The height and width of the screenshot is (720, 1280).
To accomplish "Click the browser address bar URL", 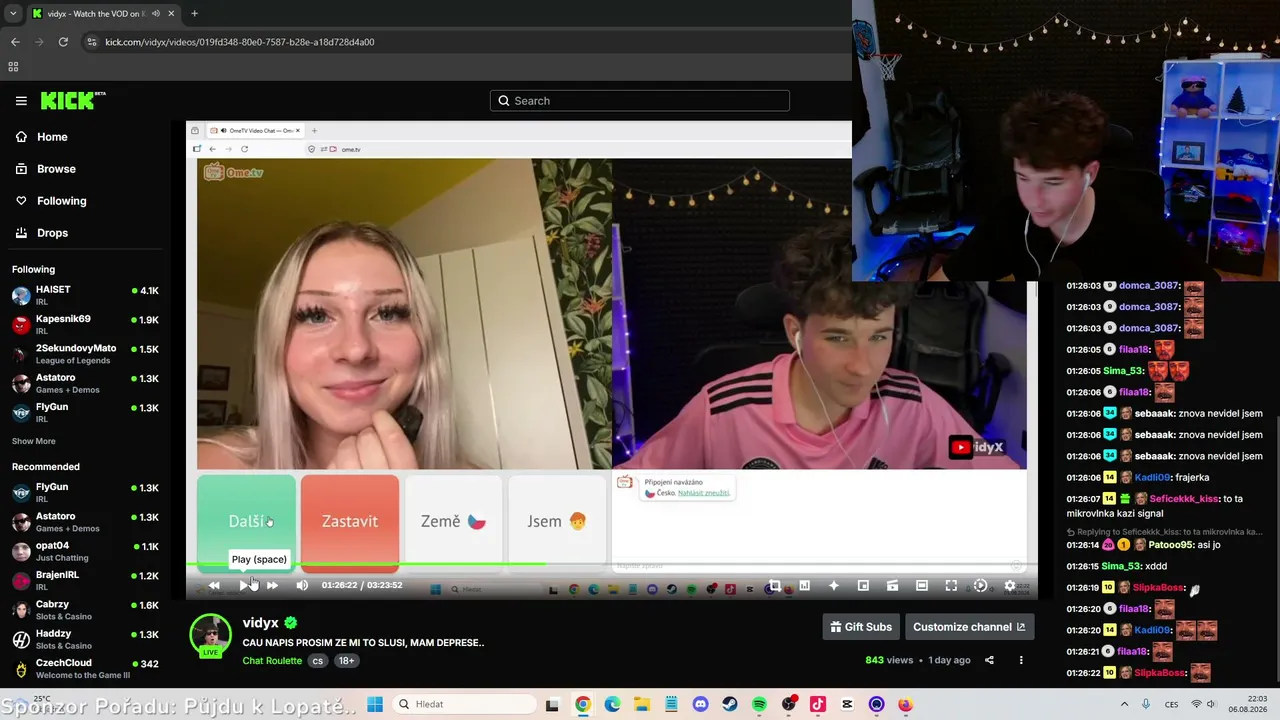I will tap(240, 42).
